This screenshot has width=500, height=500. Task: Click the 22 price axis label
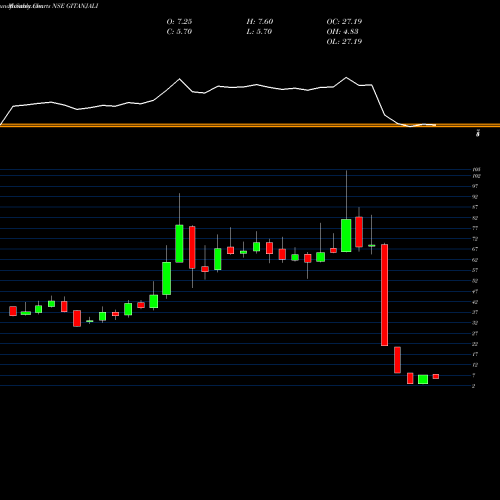(475, 344)
